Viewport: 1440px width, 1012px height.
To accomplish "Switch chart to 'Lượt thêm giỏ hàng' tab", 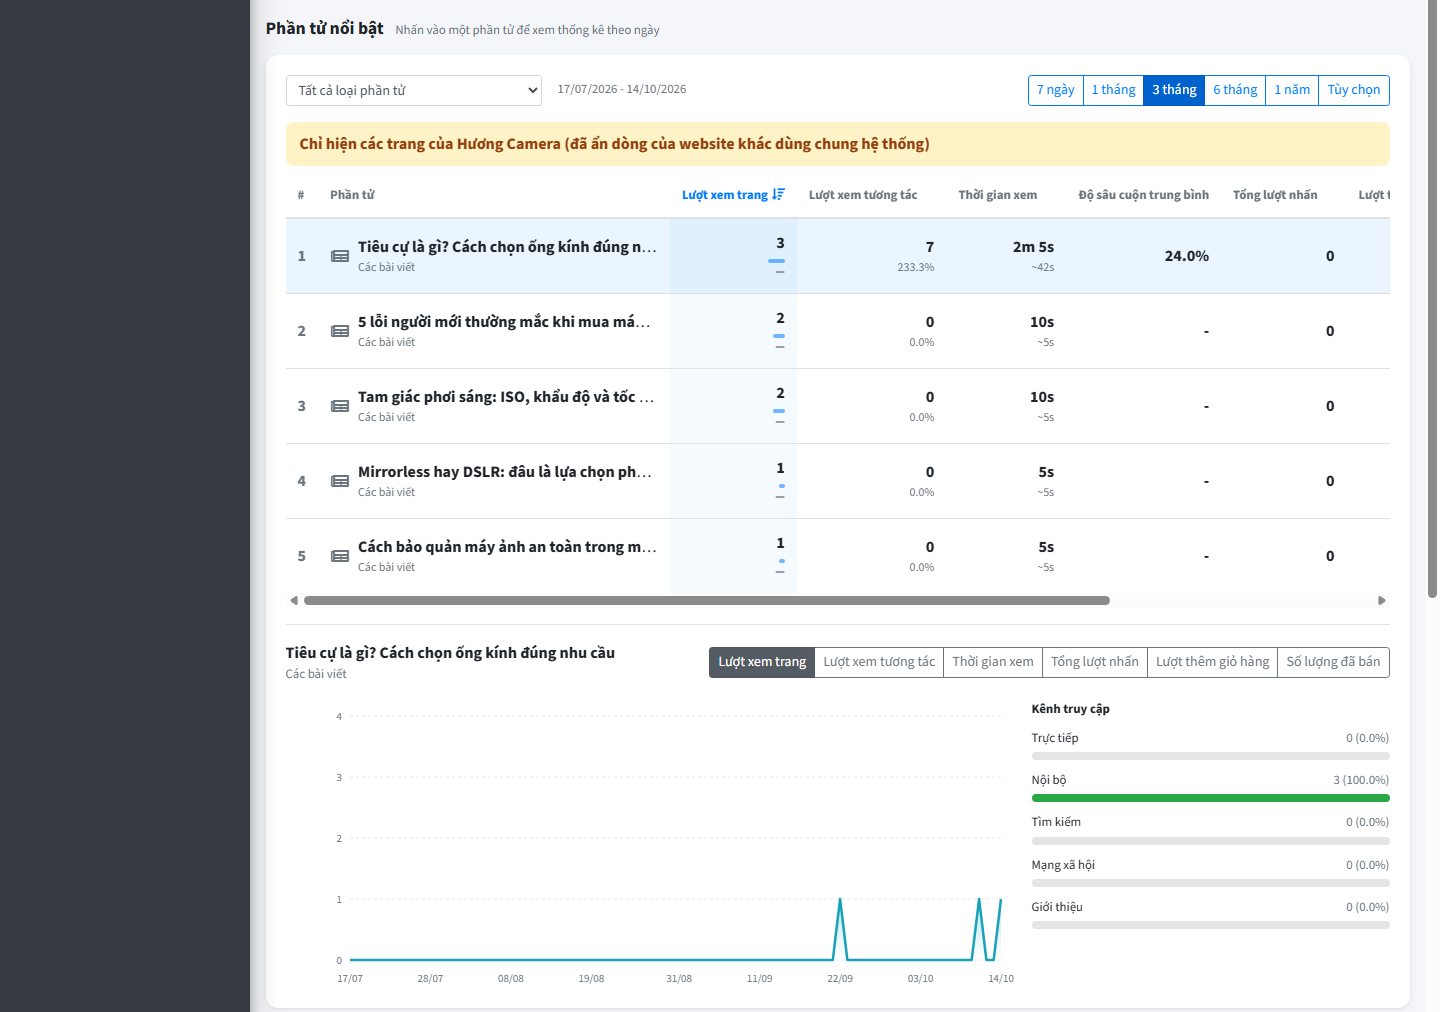I will (x=1213, y=662).
